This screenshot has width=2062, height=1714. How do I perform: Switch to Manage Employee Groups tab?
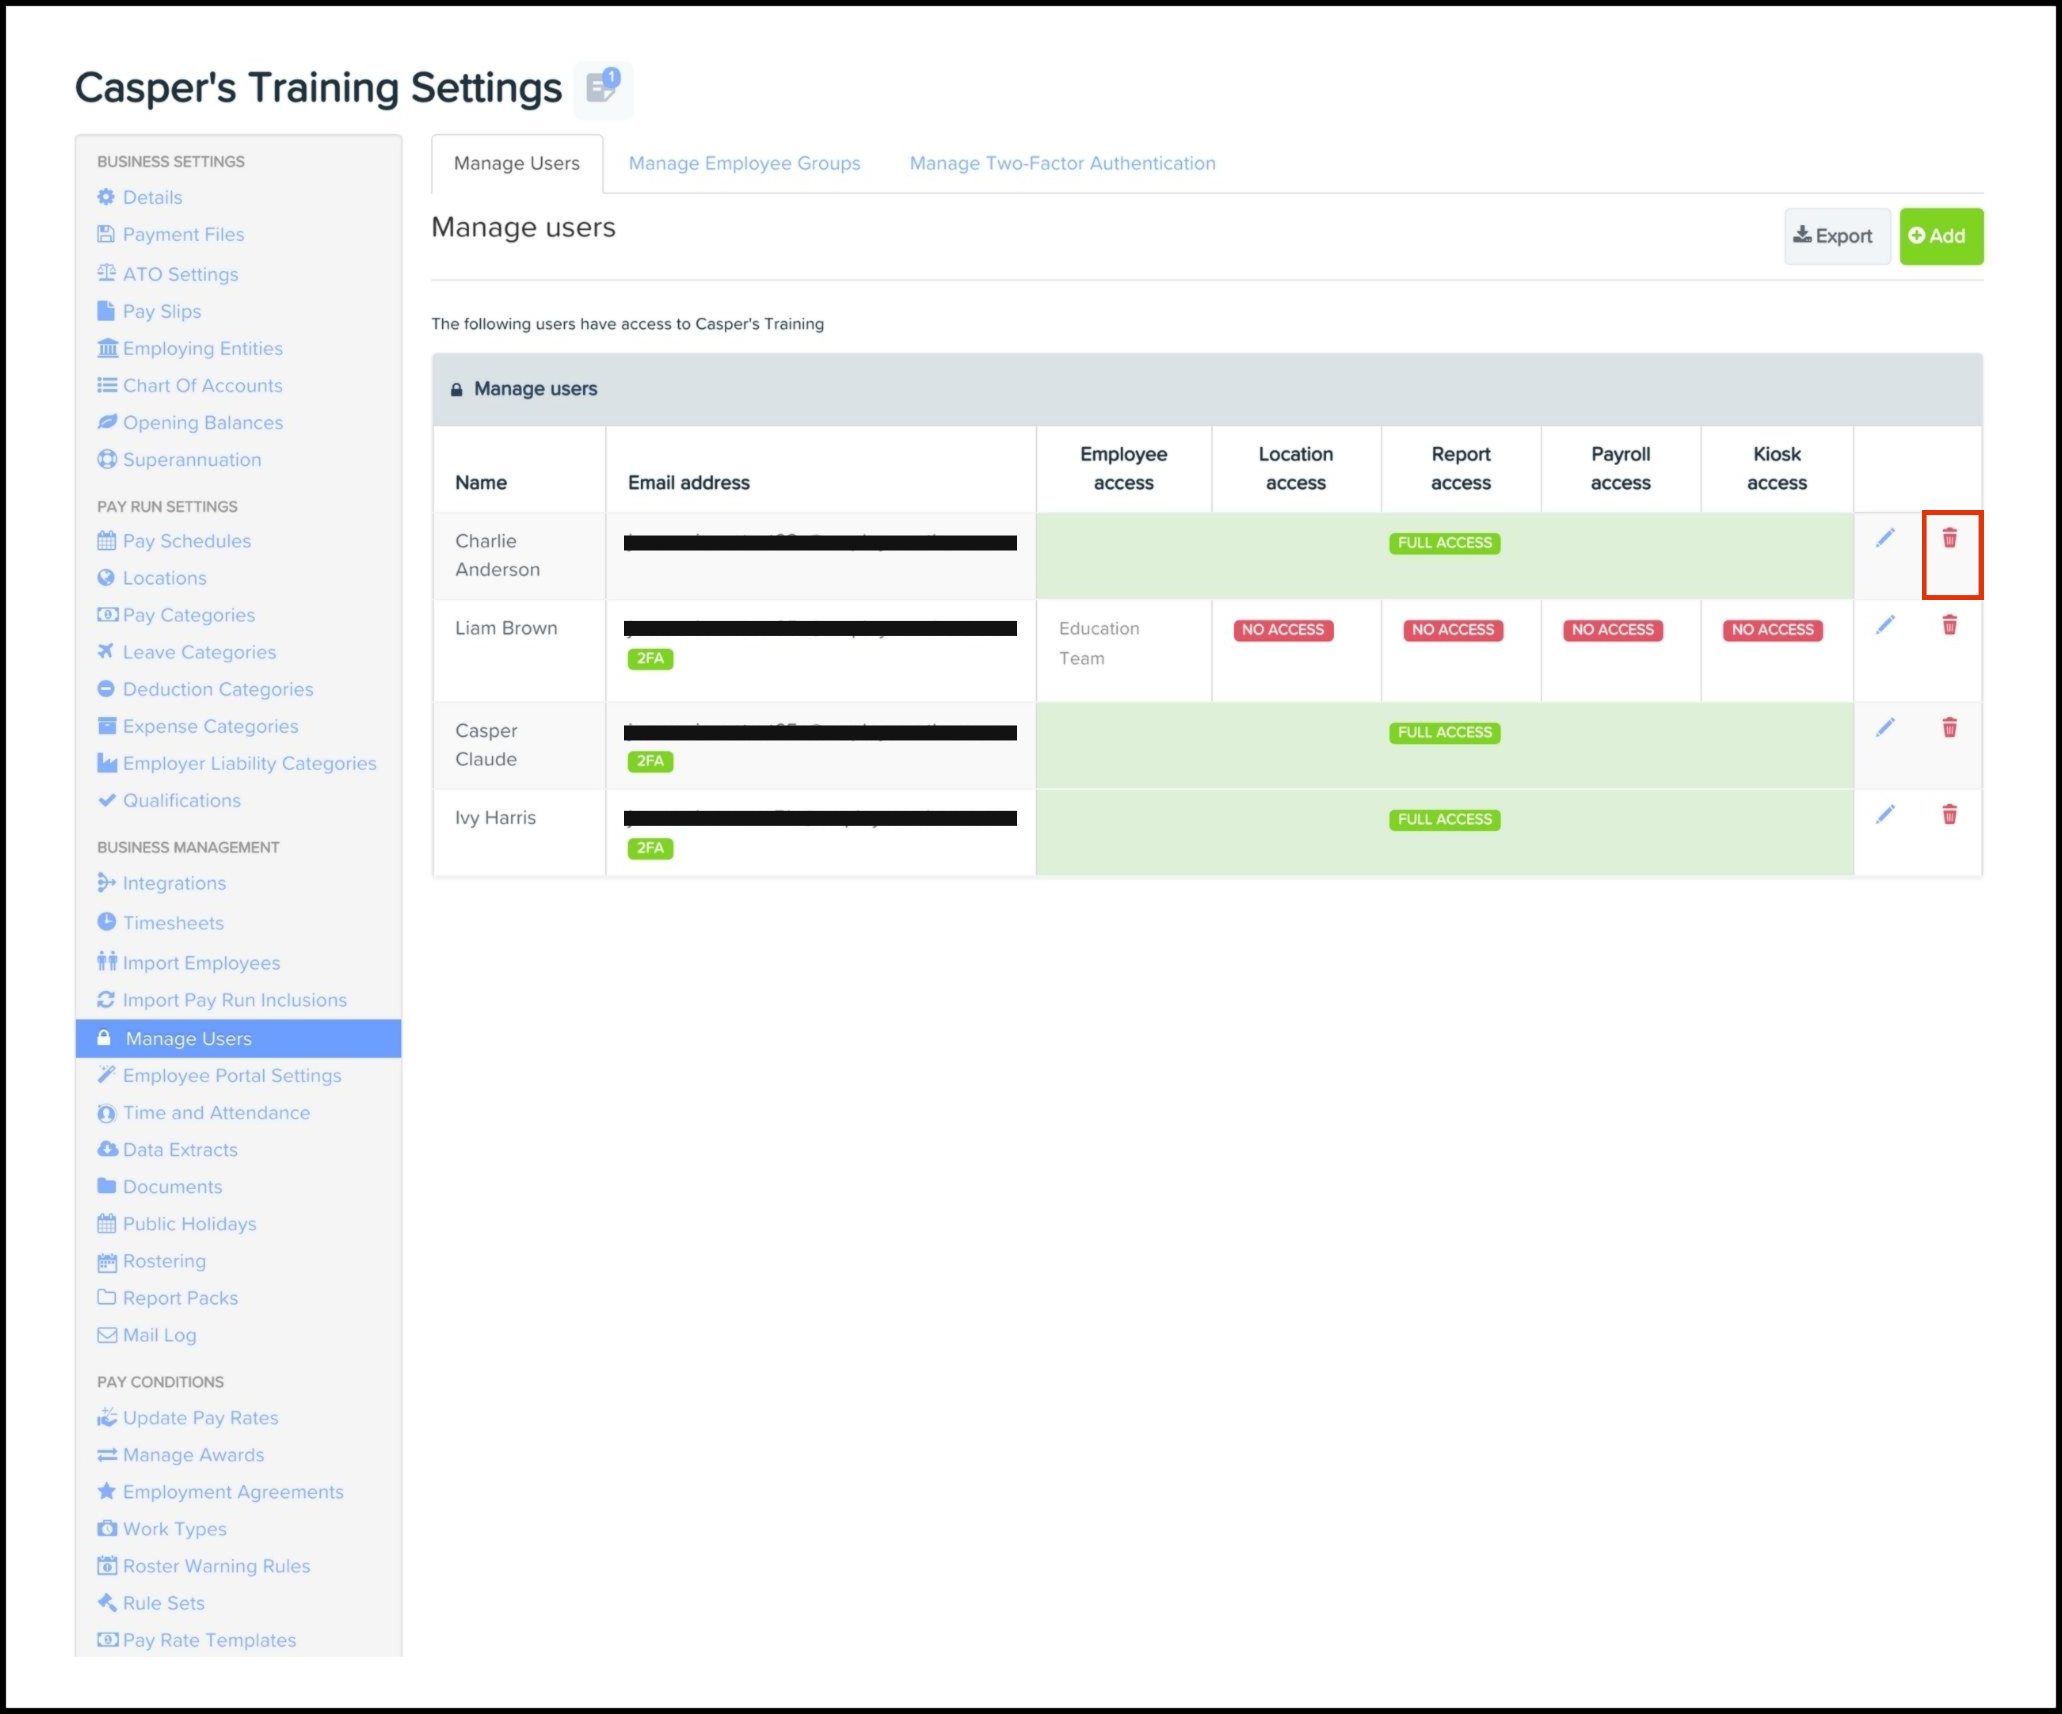[744, 163]
